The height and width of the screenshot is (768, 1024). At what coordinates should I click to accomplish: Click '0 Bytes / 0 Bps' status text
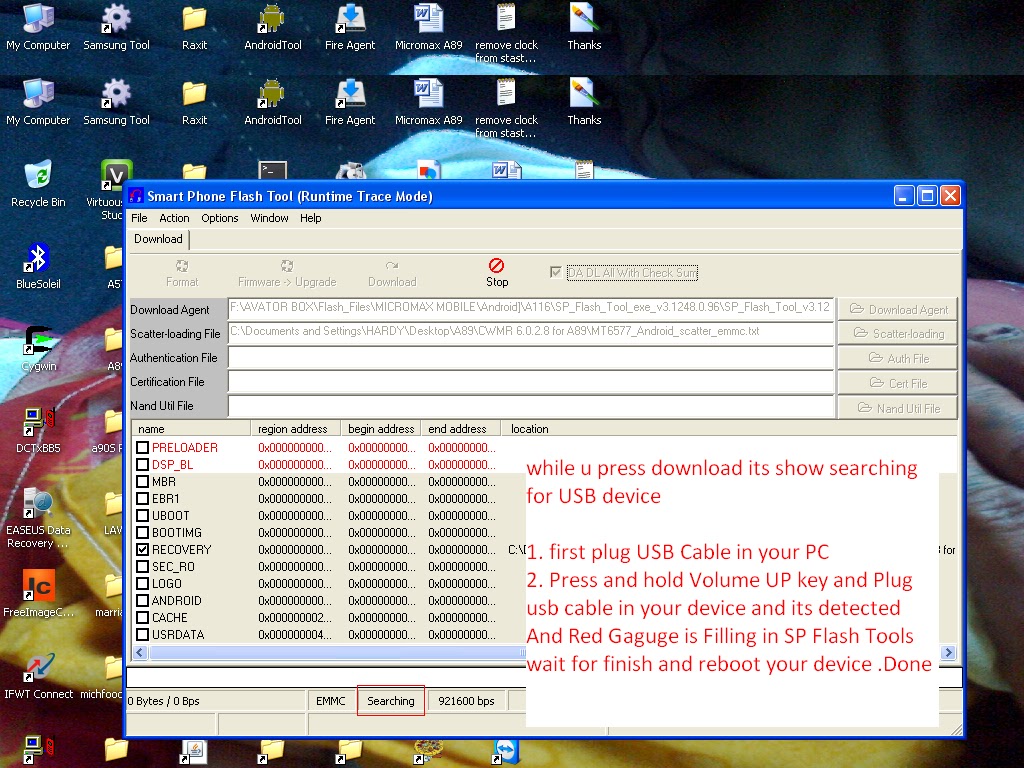(x=163, y=701)
